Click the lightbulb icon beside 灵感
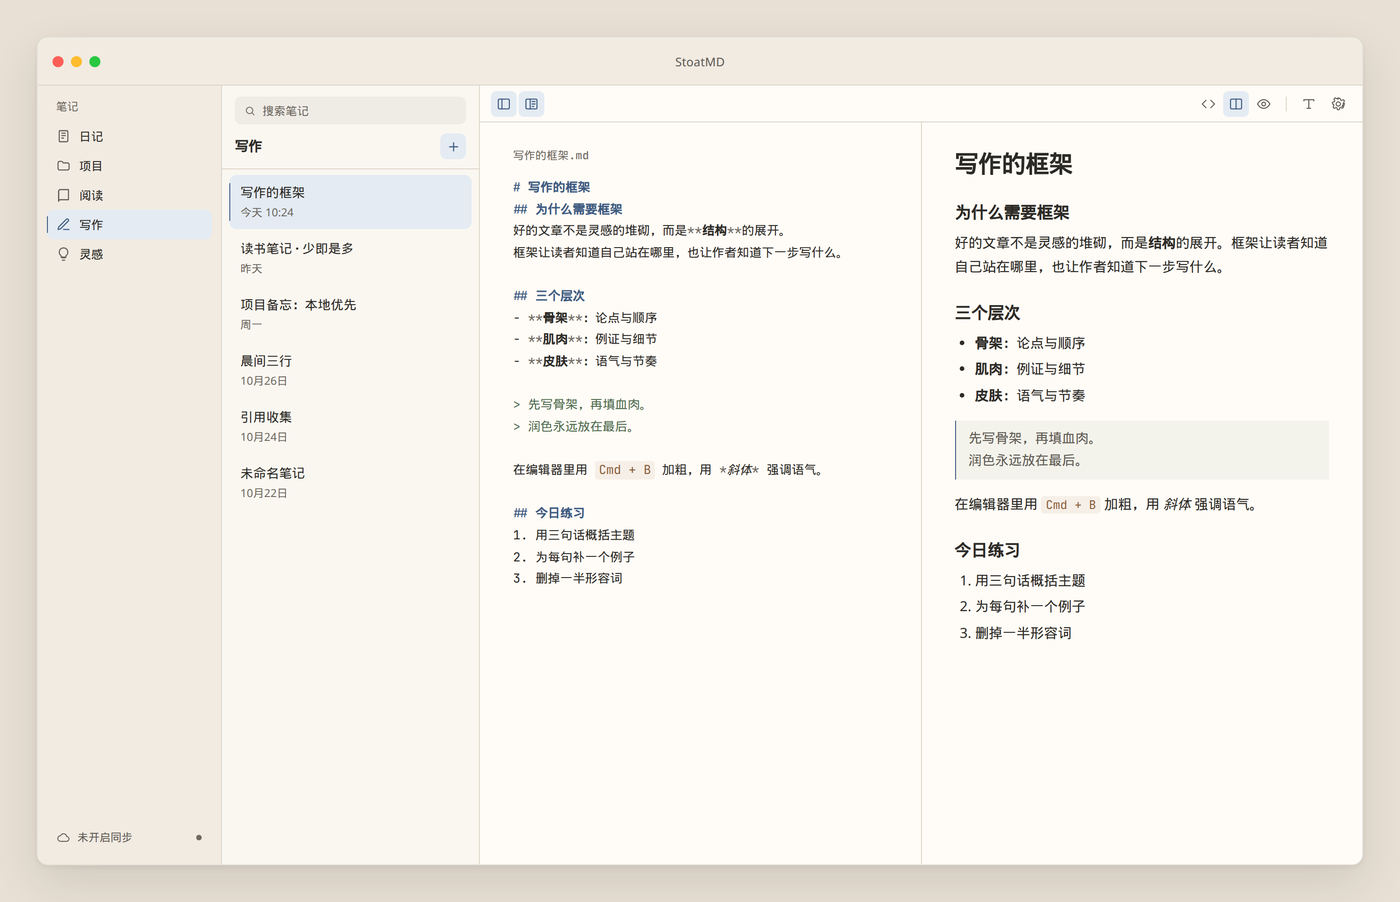Viewport: 1400px width, 902px height. coord(64,254)
